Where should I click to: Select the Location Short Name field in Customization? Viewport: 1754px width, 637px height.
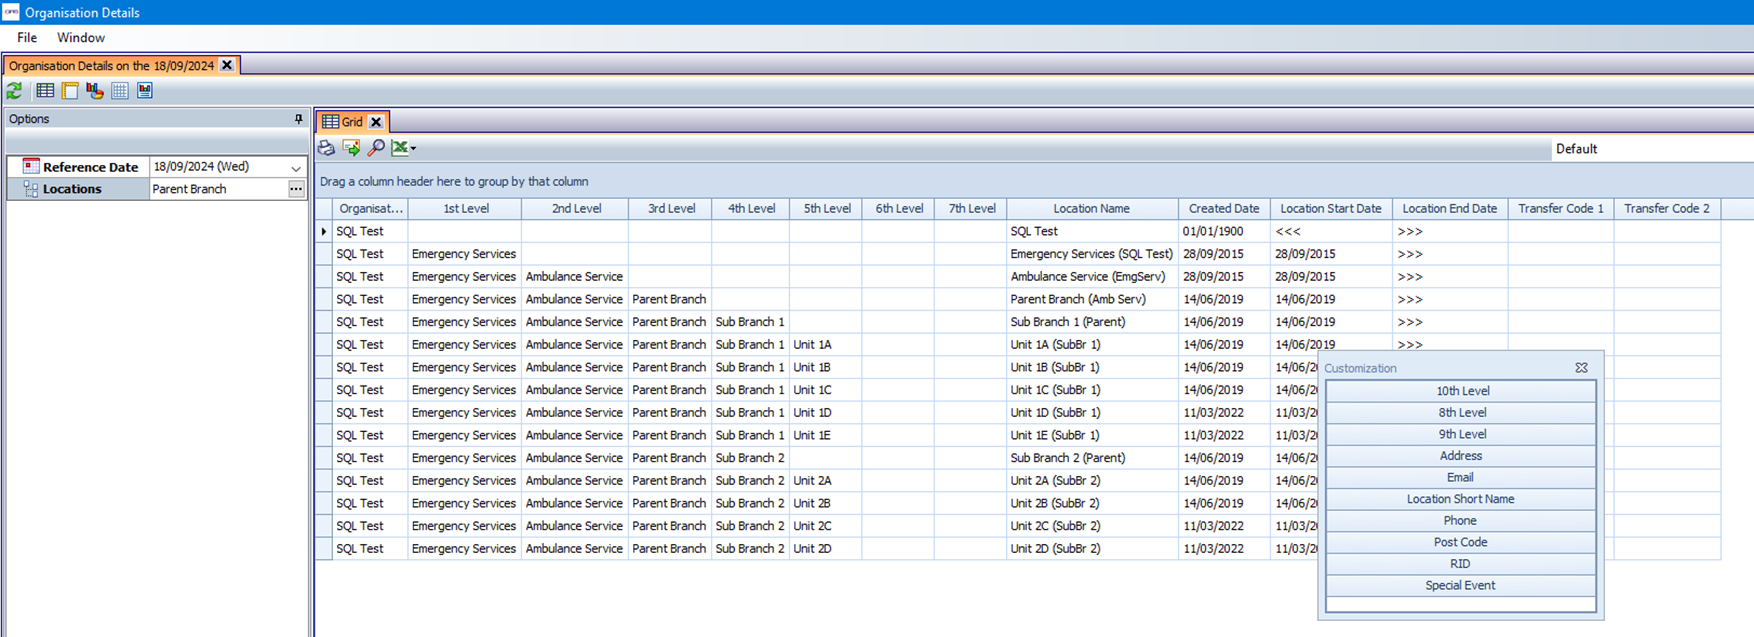click(1460, 499)
